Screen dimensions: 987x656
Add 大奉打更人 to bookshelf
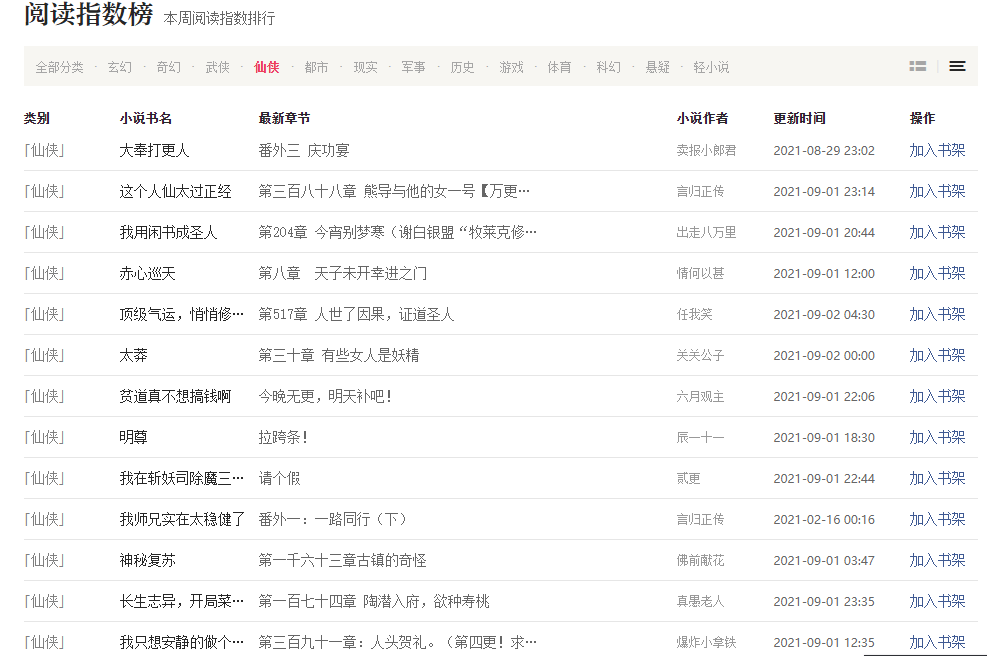tap(936, 150)
